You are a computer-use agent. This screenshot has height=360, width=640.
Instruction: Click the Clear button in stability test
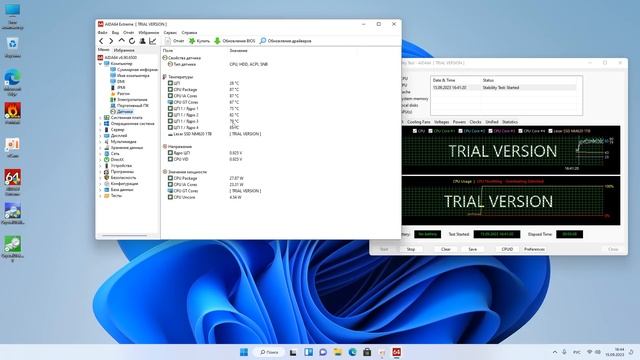coord(446,249)
